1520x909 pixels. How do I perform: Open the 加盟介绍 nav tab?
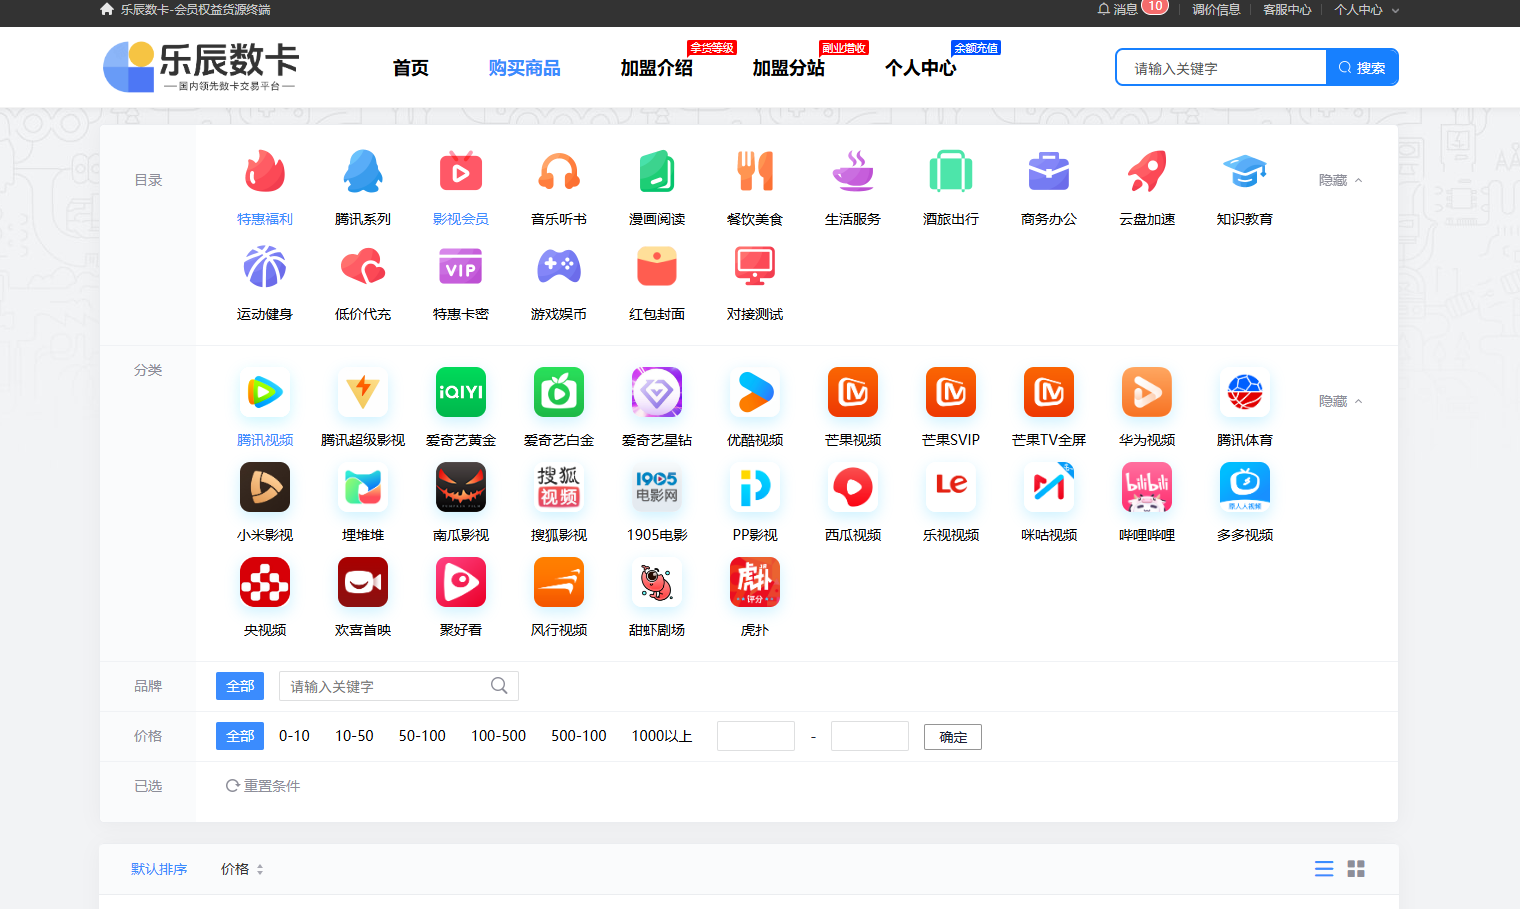[x=657, y=68]
